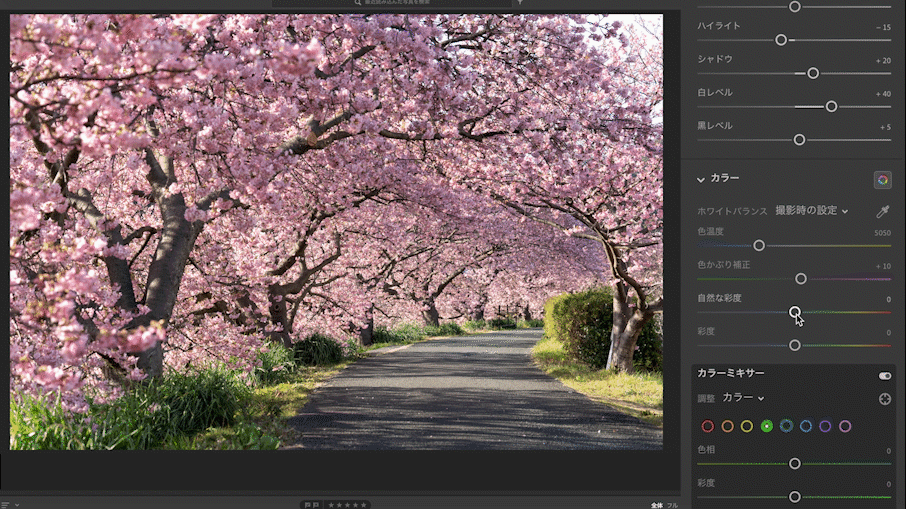906x509 pixels.
Task: Click the 自然な彩度 slider handle
Action: [795, 312]
